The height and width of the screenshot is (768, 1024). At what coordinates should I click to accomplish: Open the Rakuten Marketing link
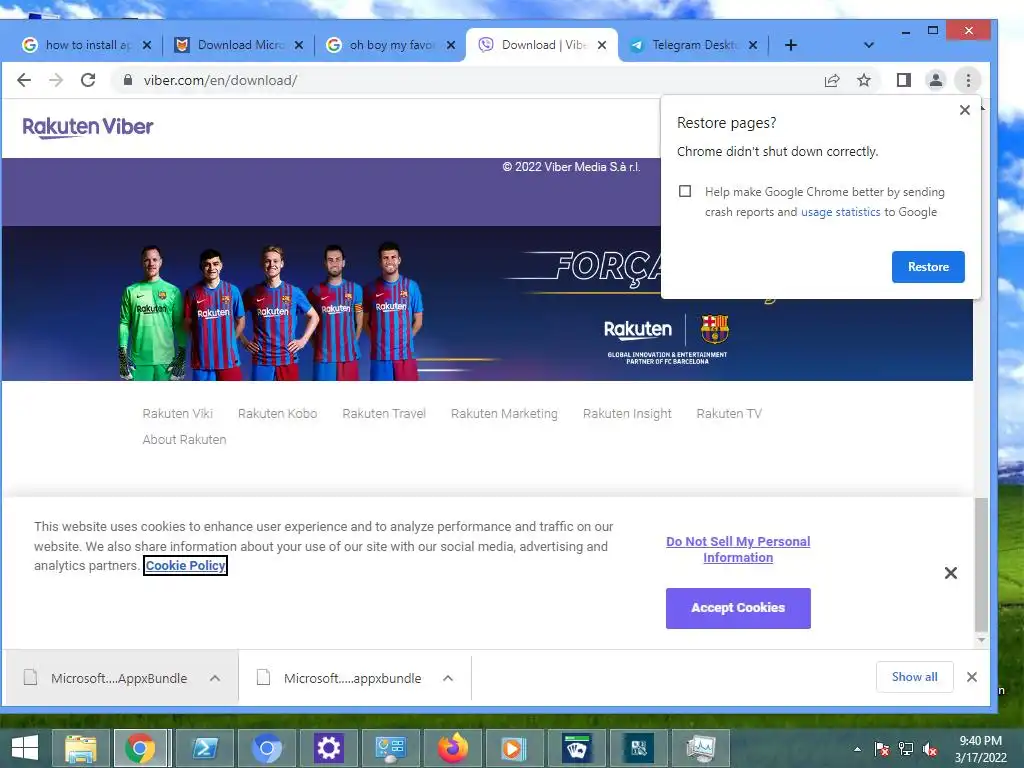(504, 413)
